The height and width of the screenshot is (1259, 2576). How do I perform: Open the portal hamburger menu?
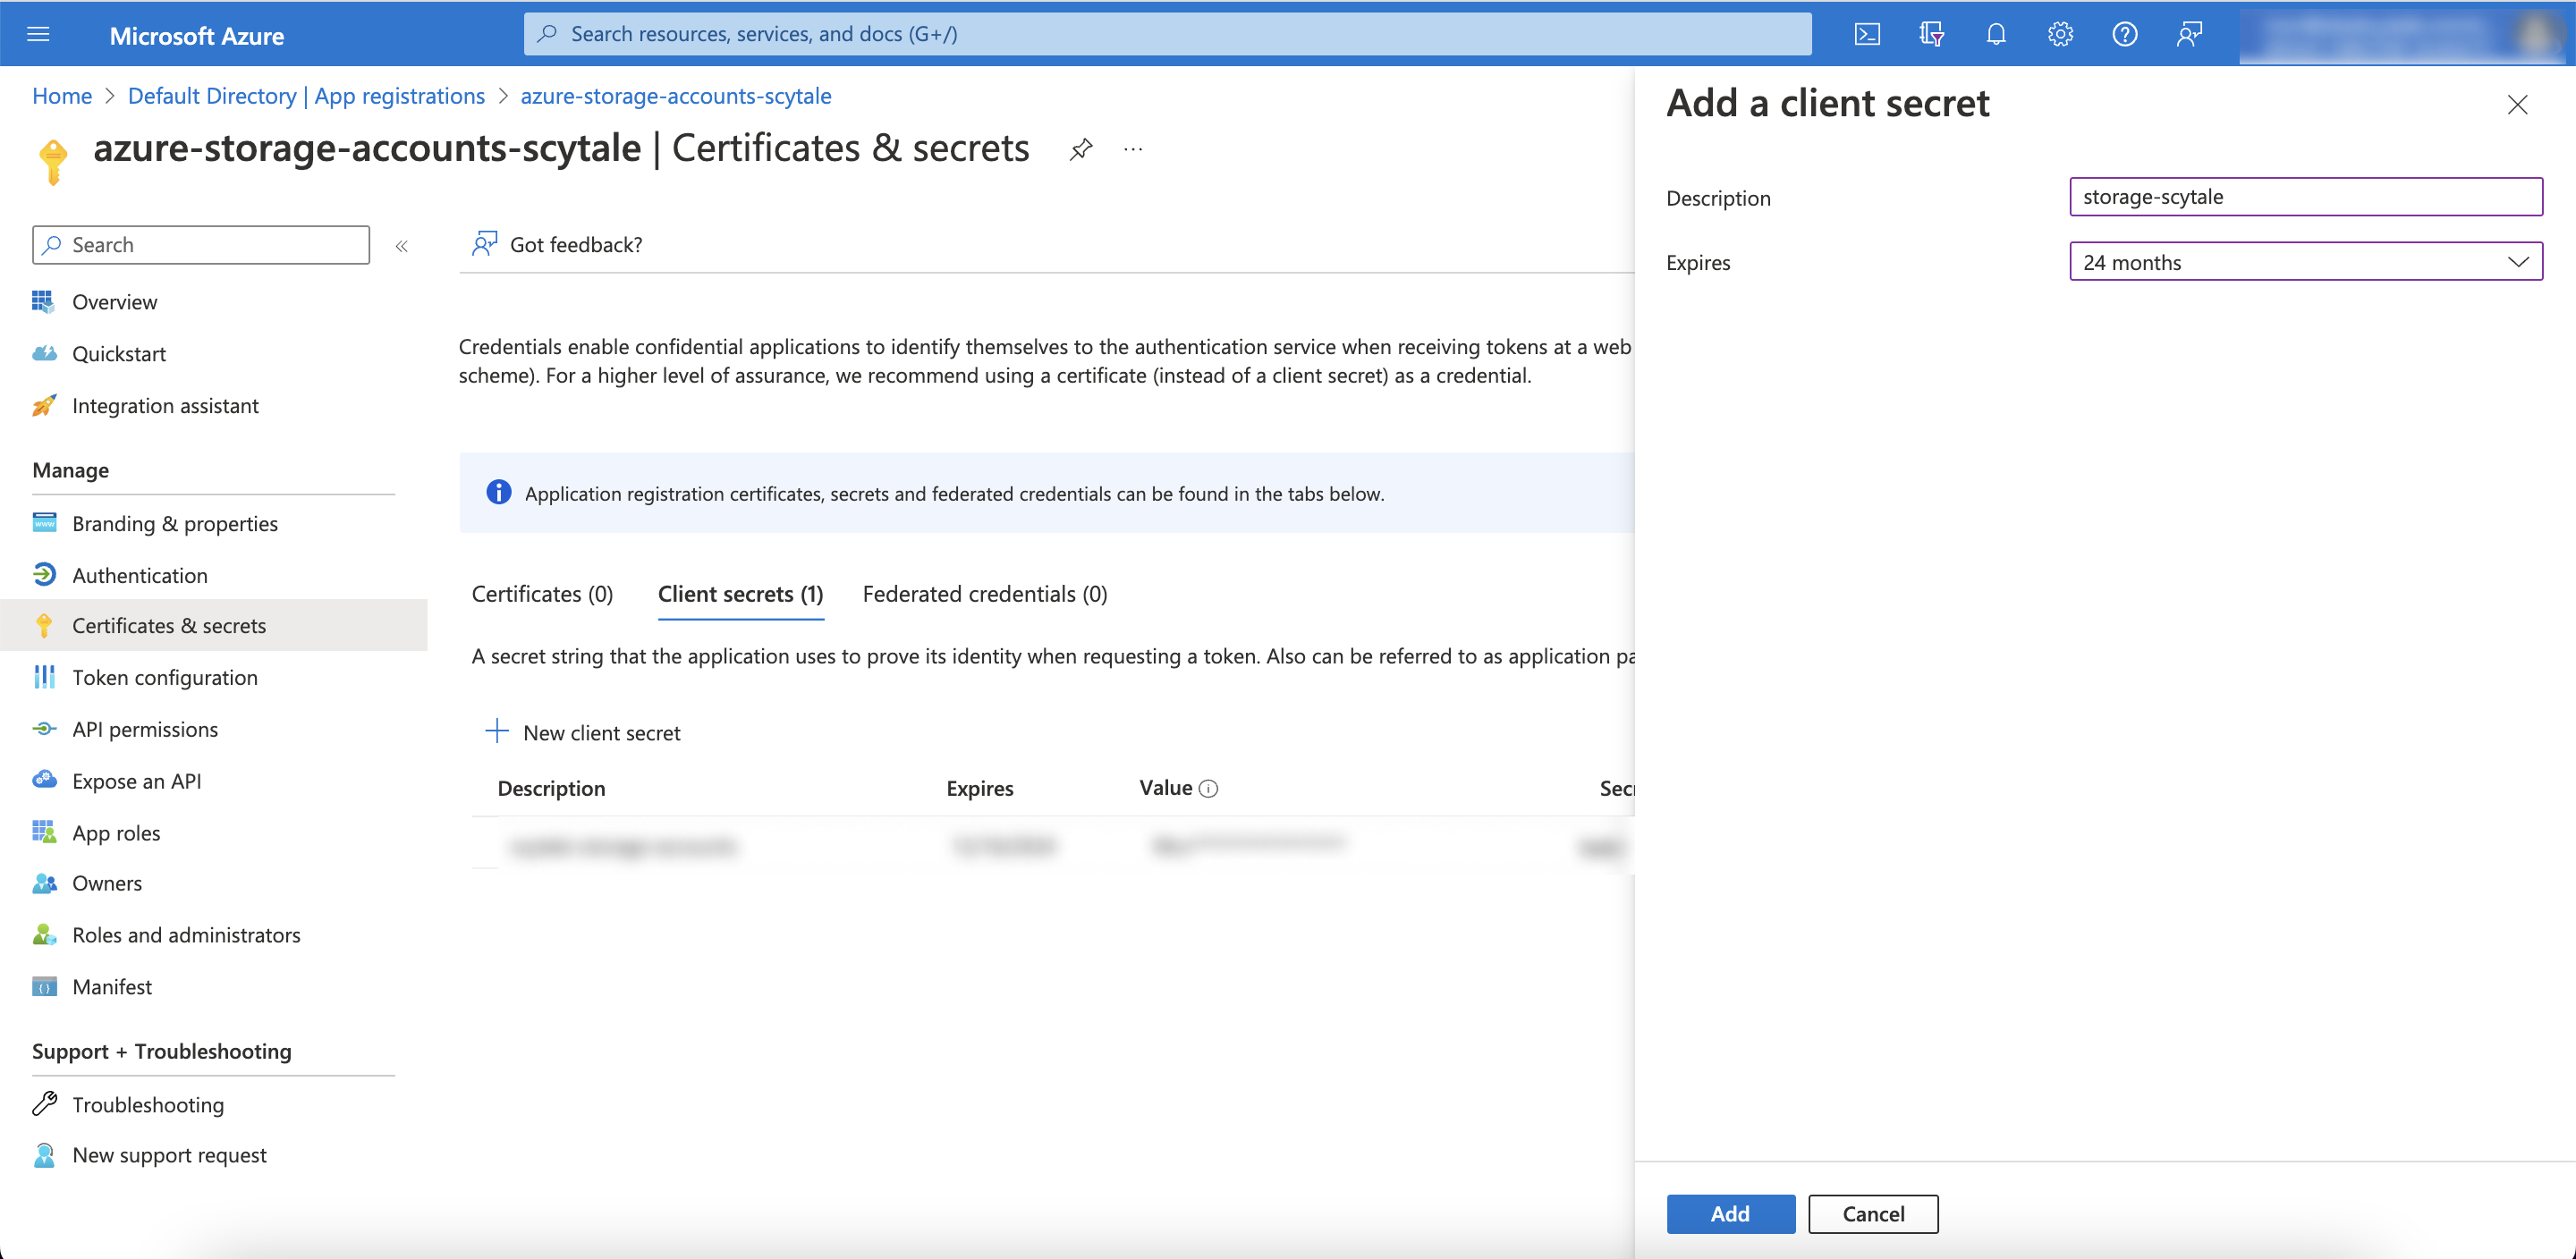(x=38, y=35)
